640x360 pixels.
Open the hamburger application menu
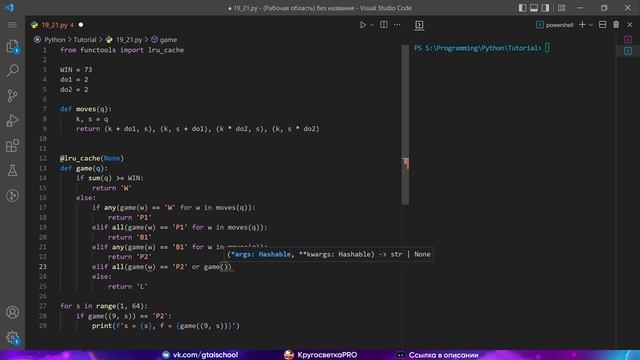(12, 25)
